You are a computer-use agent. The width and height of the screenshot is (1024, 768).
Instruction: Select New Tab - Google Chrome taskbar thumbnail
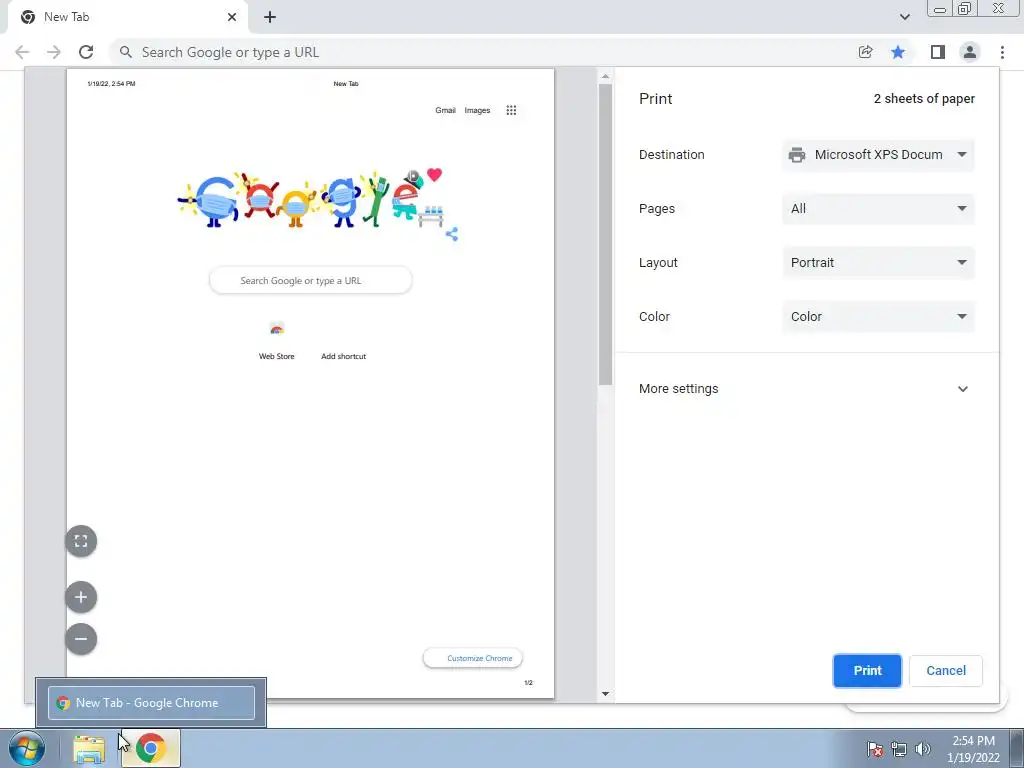pyautogui.click(x=151, y=703)
